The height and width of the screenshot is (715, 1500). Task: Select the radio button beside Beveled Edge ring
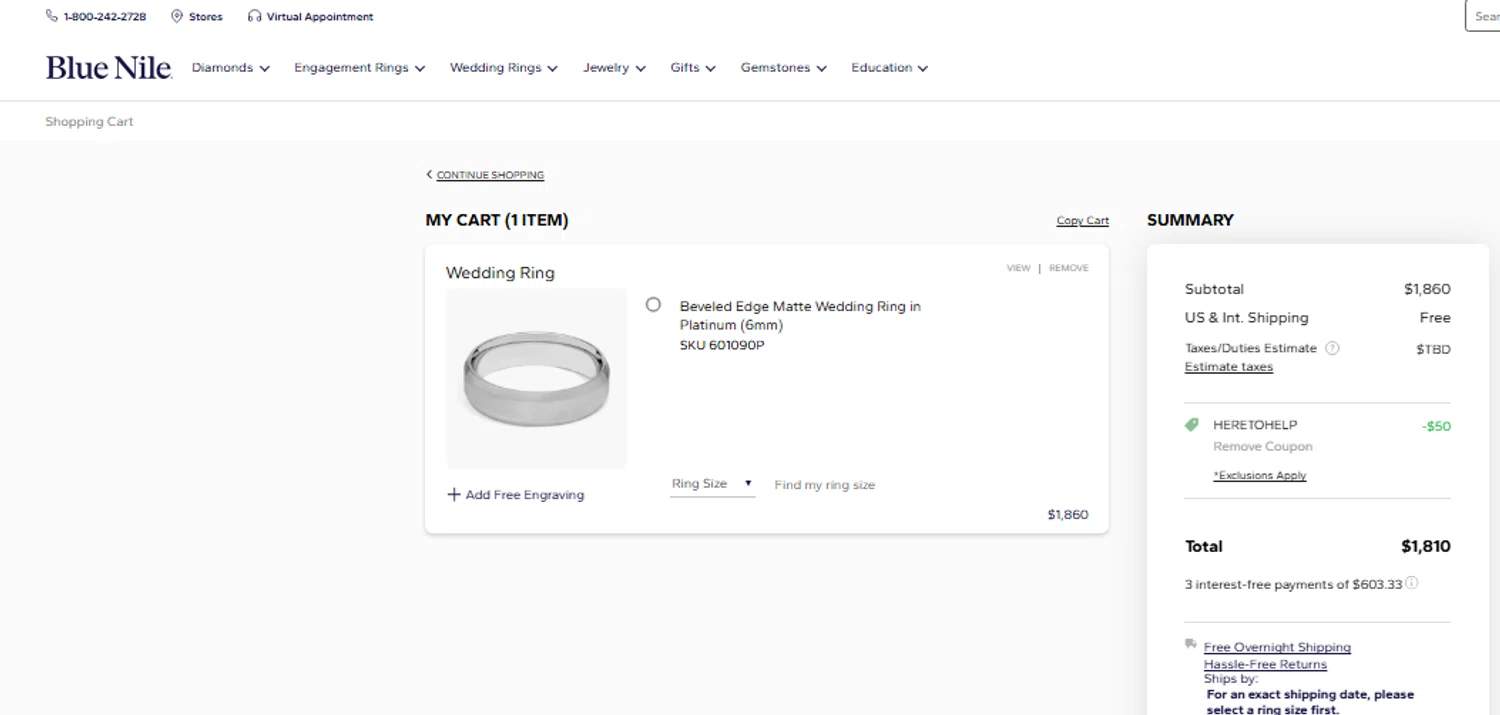pyautogui.click(x=653, y=304)
